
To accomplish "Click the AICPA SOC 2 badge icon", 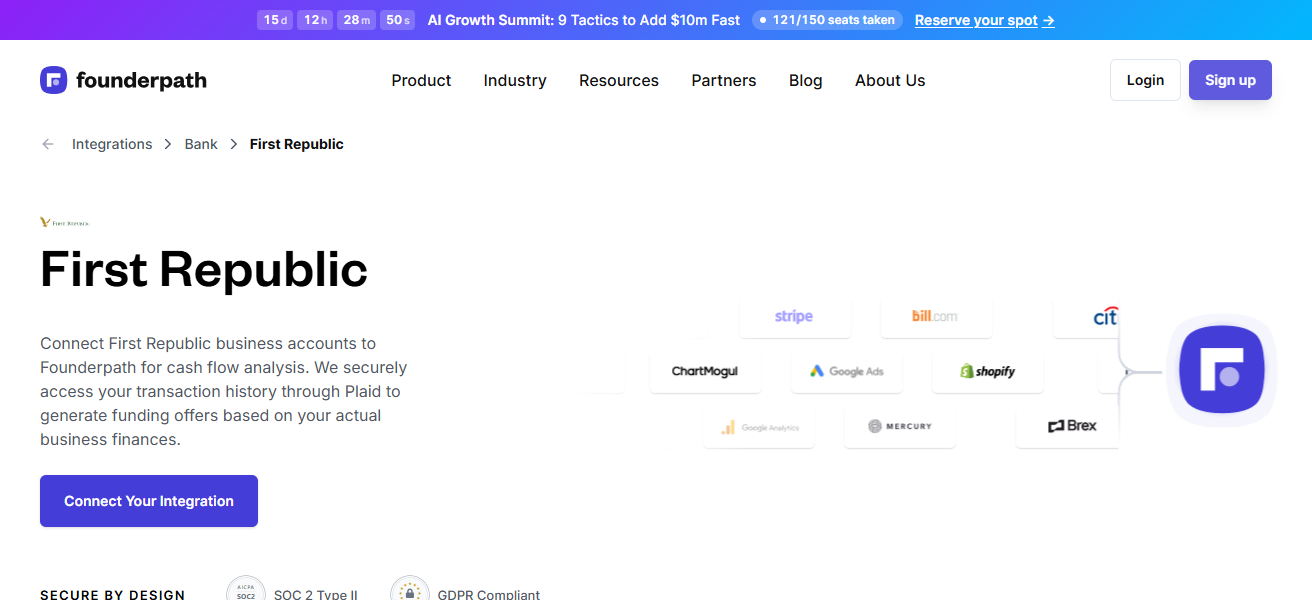I will tap(246, 590).
